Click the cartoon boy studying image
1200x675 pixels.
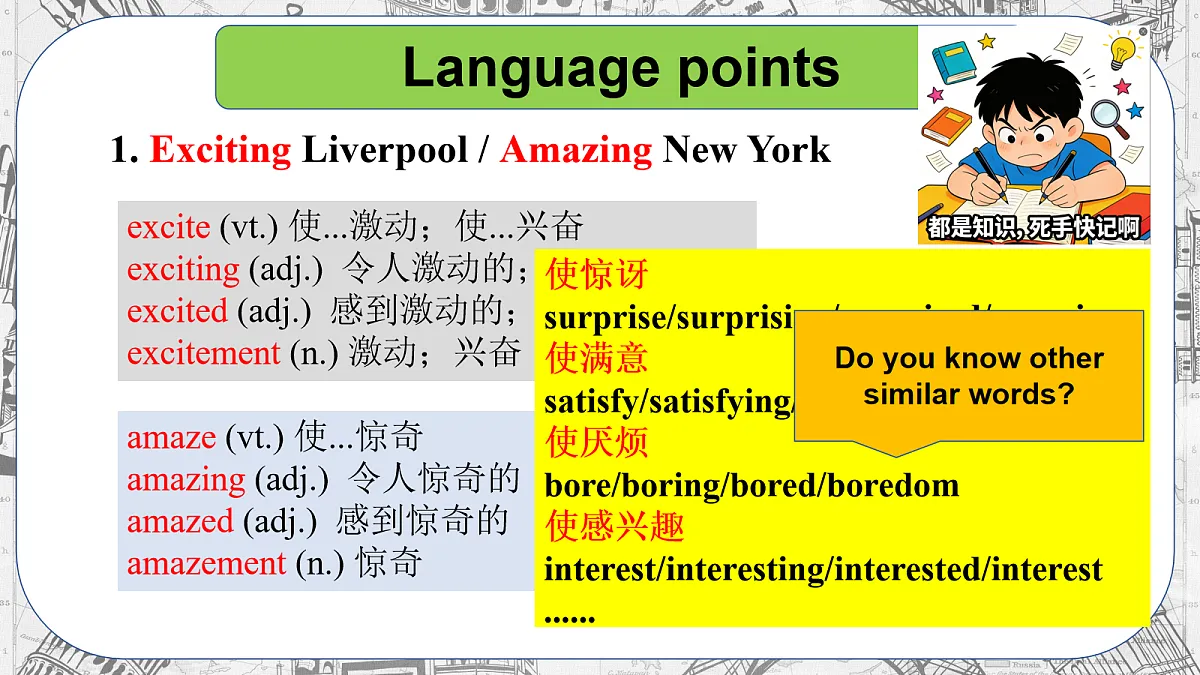click(1034, 134)
